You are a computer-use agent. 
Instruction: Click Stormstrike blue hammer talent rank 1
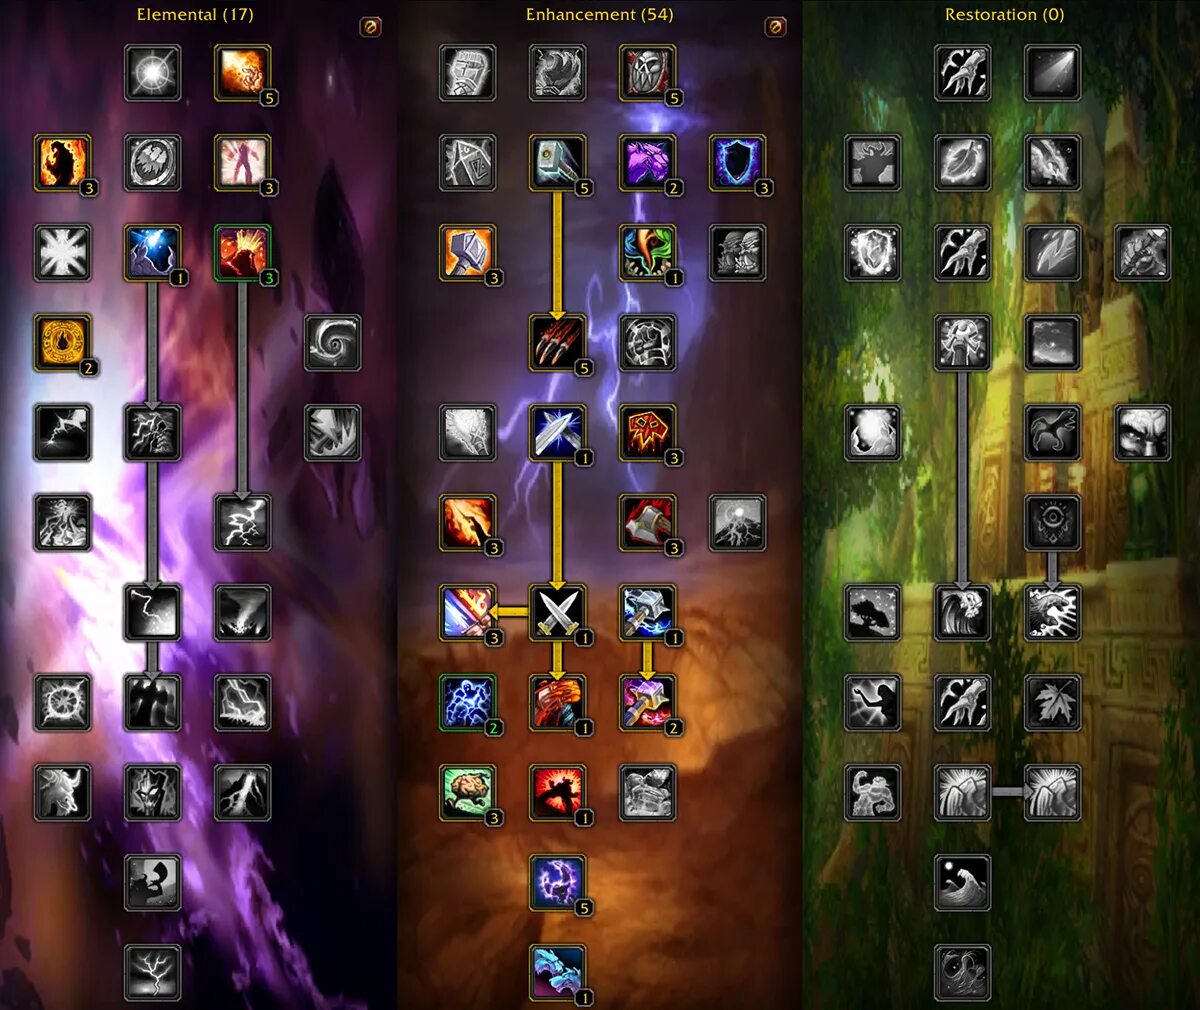pos(648,613)
